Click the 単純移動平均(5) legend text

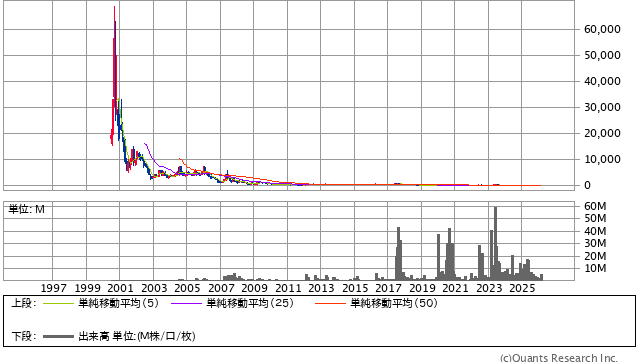pyautogui.click(x=118, y=303)
